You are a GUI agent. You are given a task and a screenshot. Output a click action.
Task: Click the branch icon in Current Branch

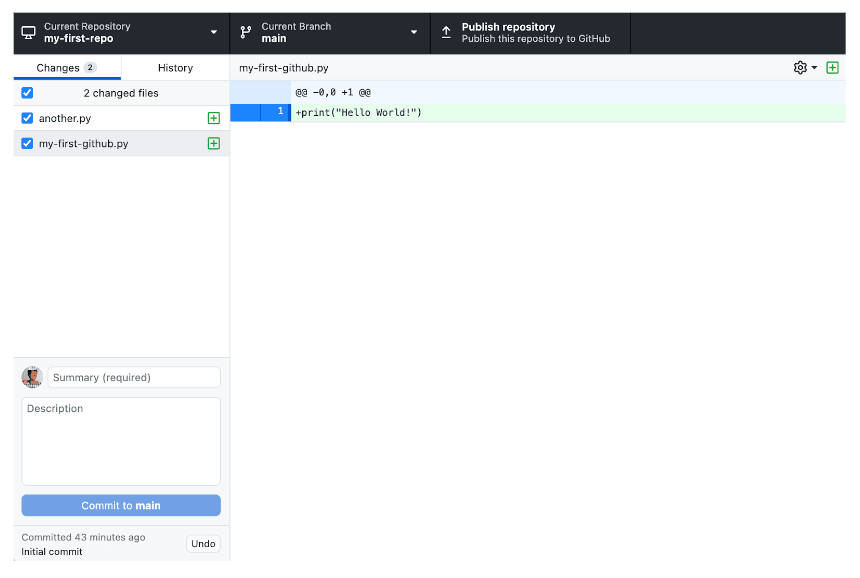pyautogui.click(x=246, y=33)
